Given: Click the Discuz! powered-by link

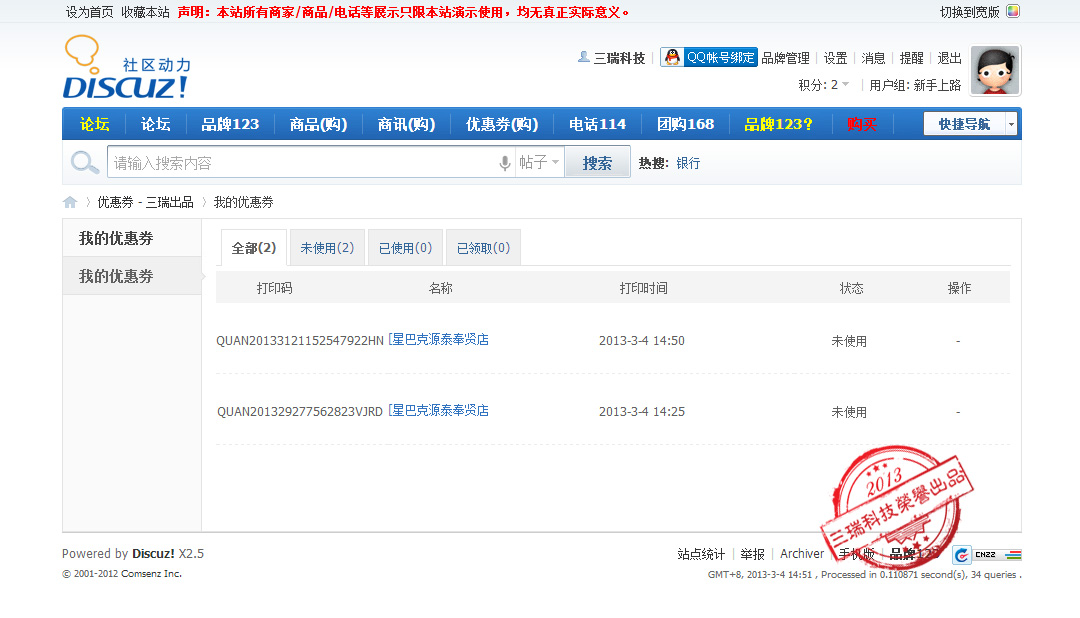Looking at the screenshot, I should tap(154, 553).
